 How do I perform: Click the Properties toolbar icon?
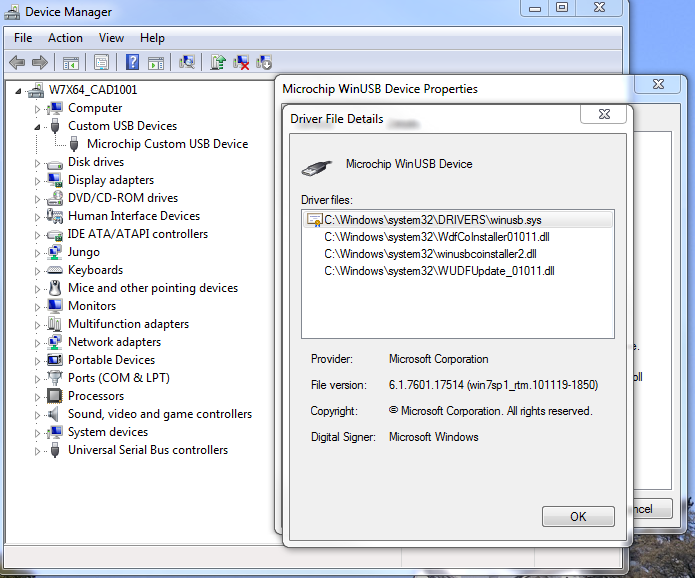[102, 62]
